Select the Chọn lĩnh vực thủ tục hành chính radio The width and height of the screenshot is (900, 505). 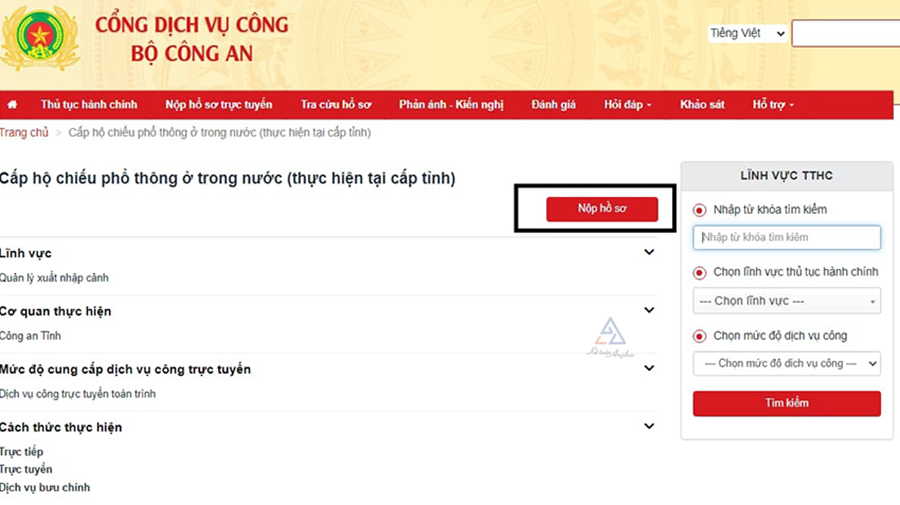click(700, 273)
